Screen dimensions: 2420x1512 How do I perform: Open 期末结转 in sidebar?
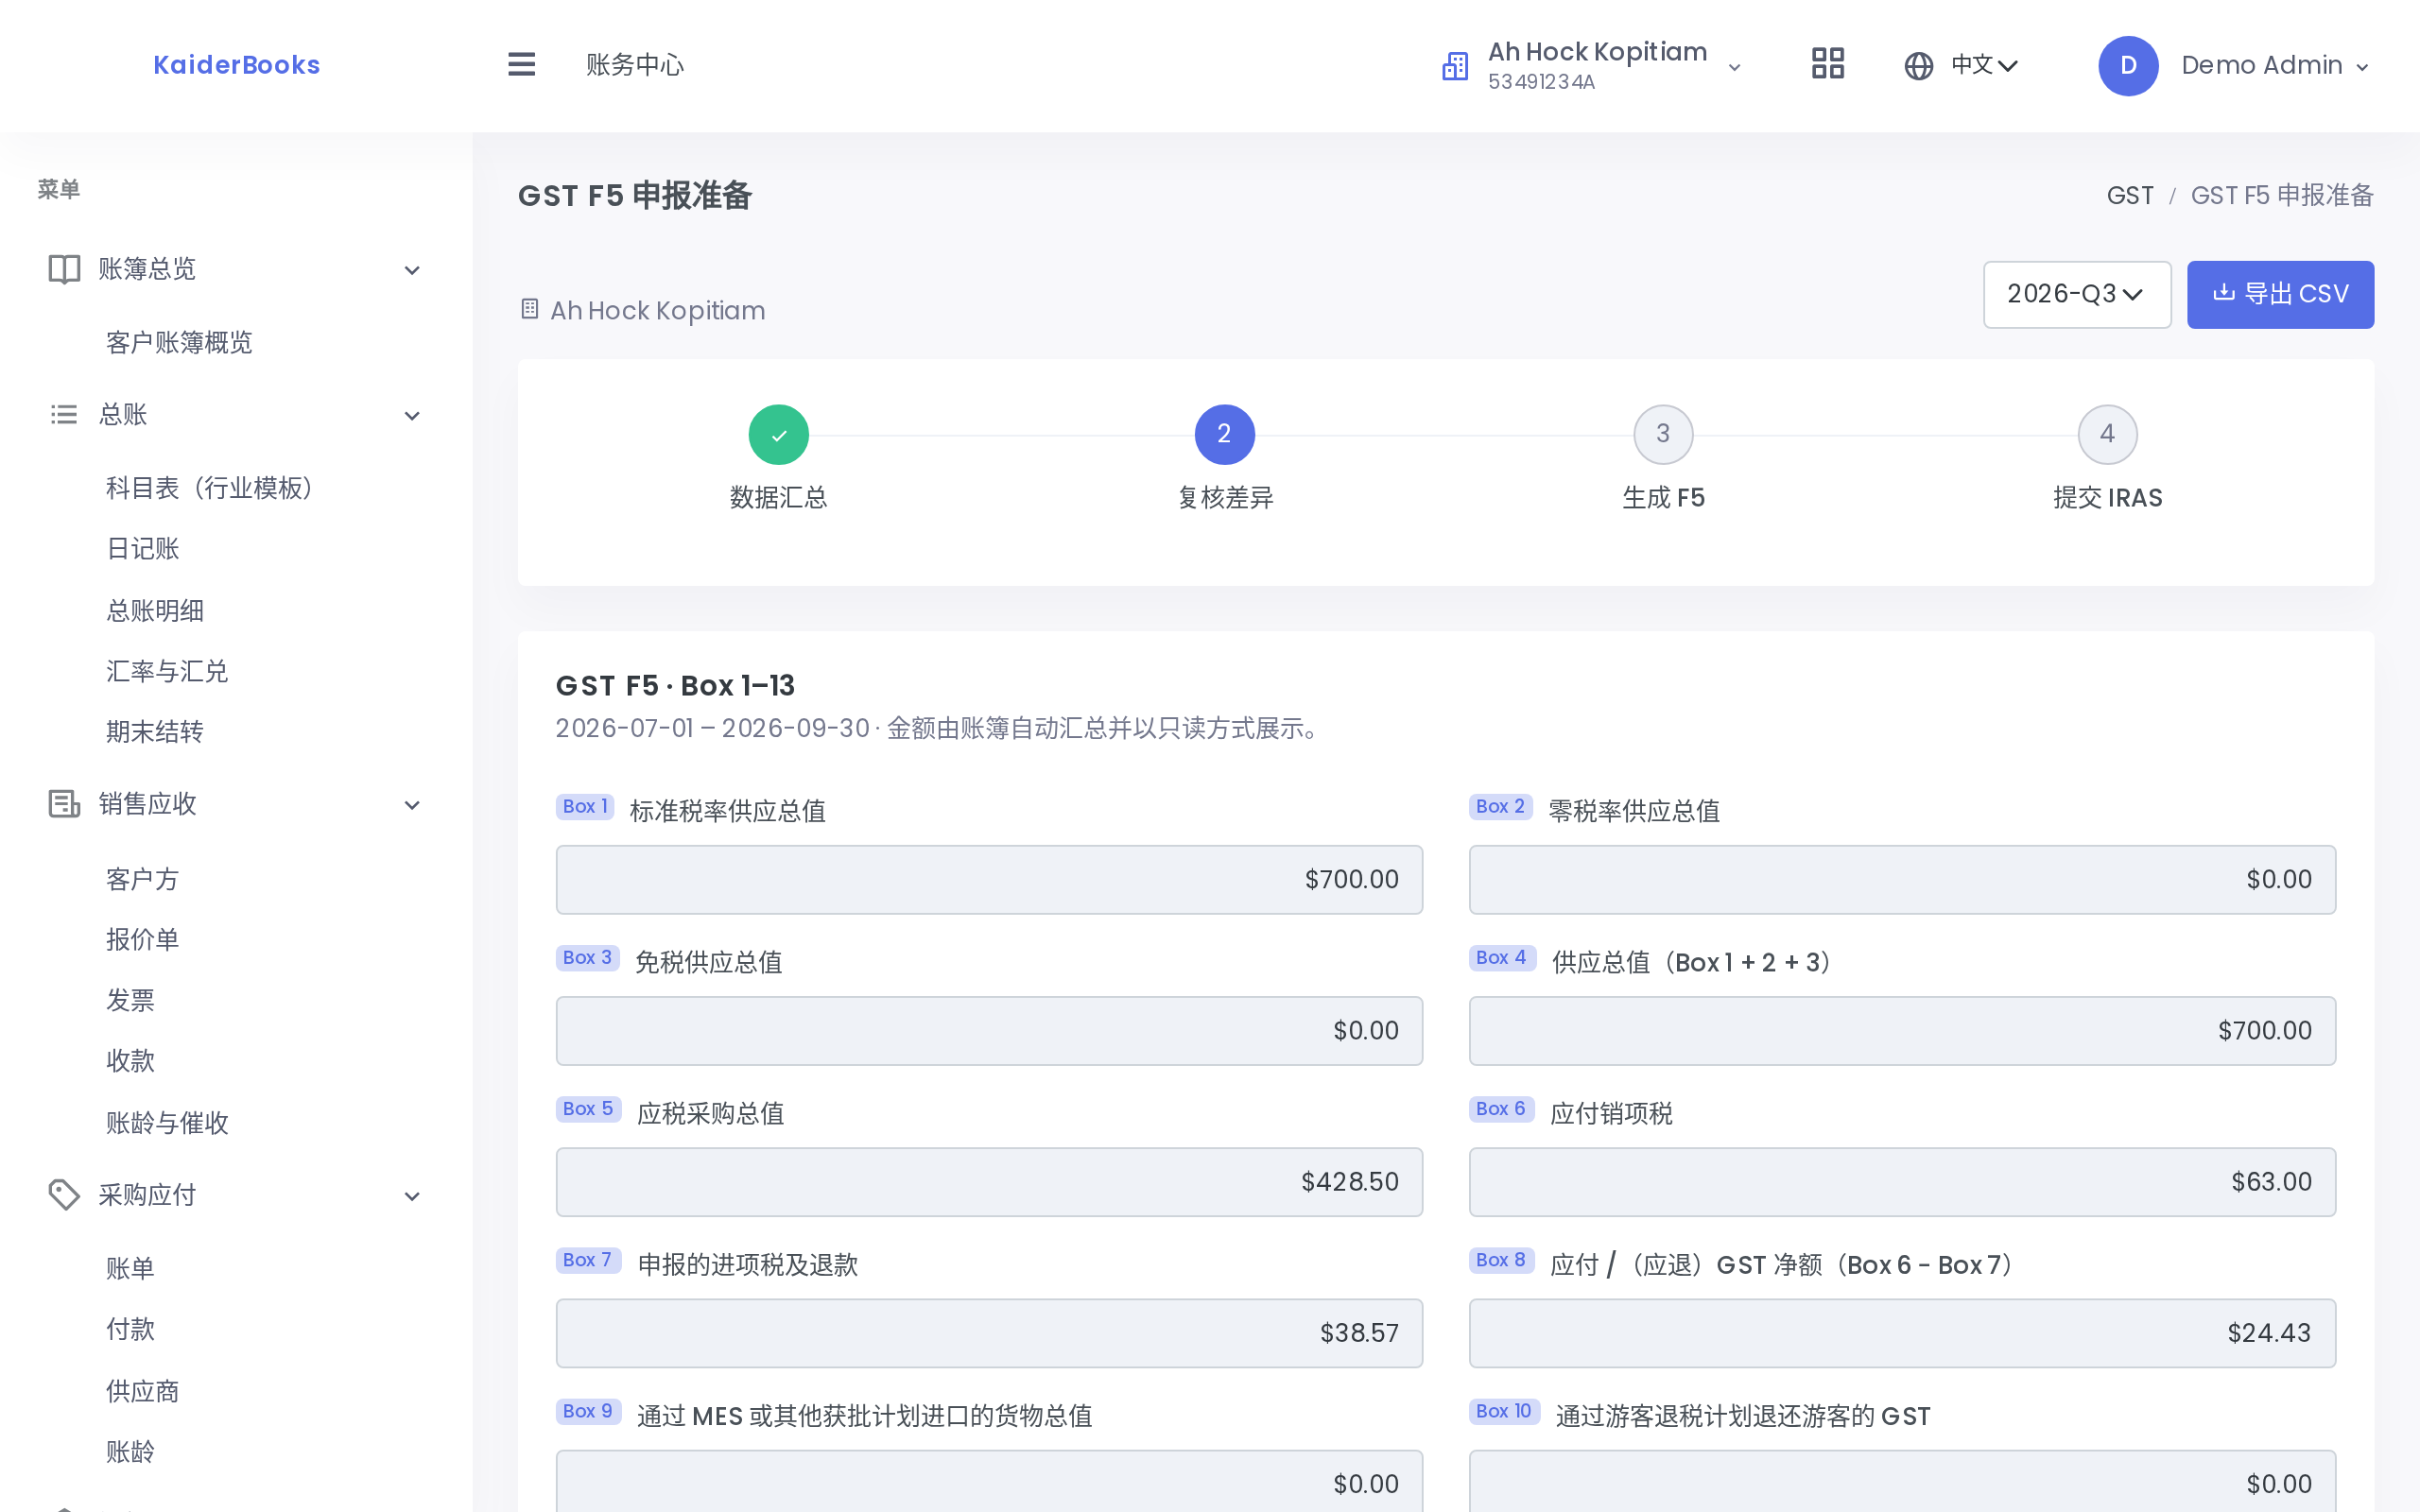pyautogui.click(x=155, y=732)
